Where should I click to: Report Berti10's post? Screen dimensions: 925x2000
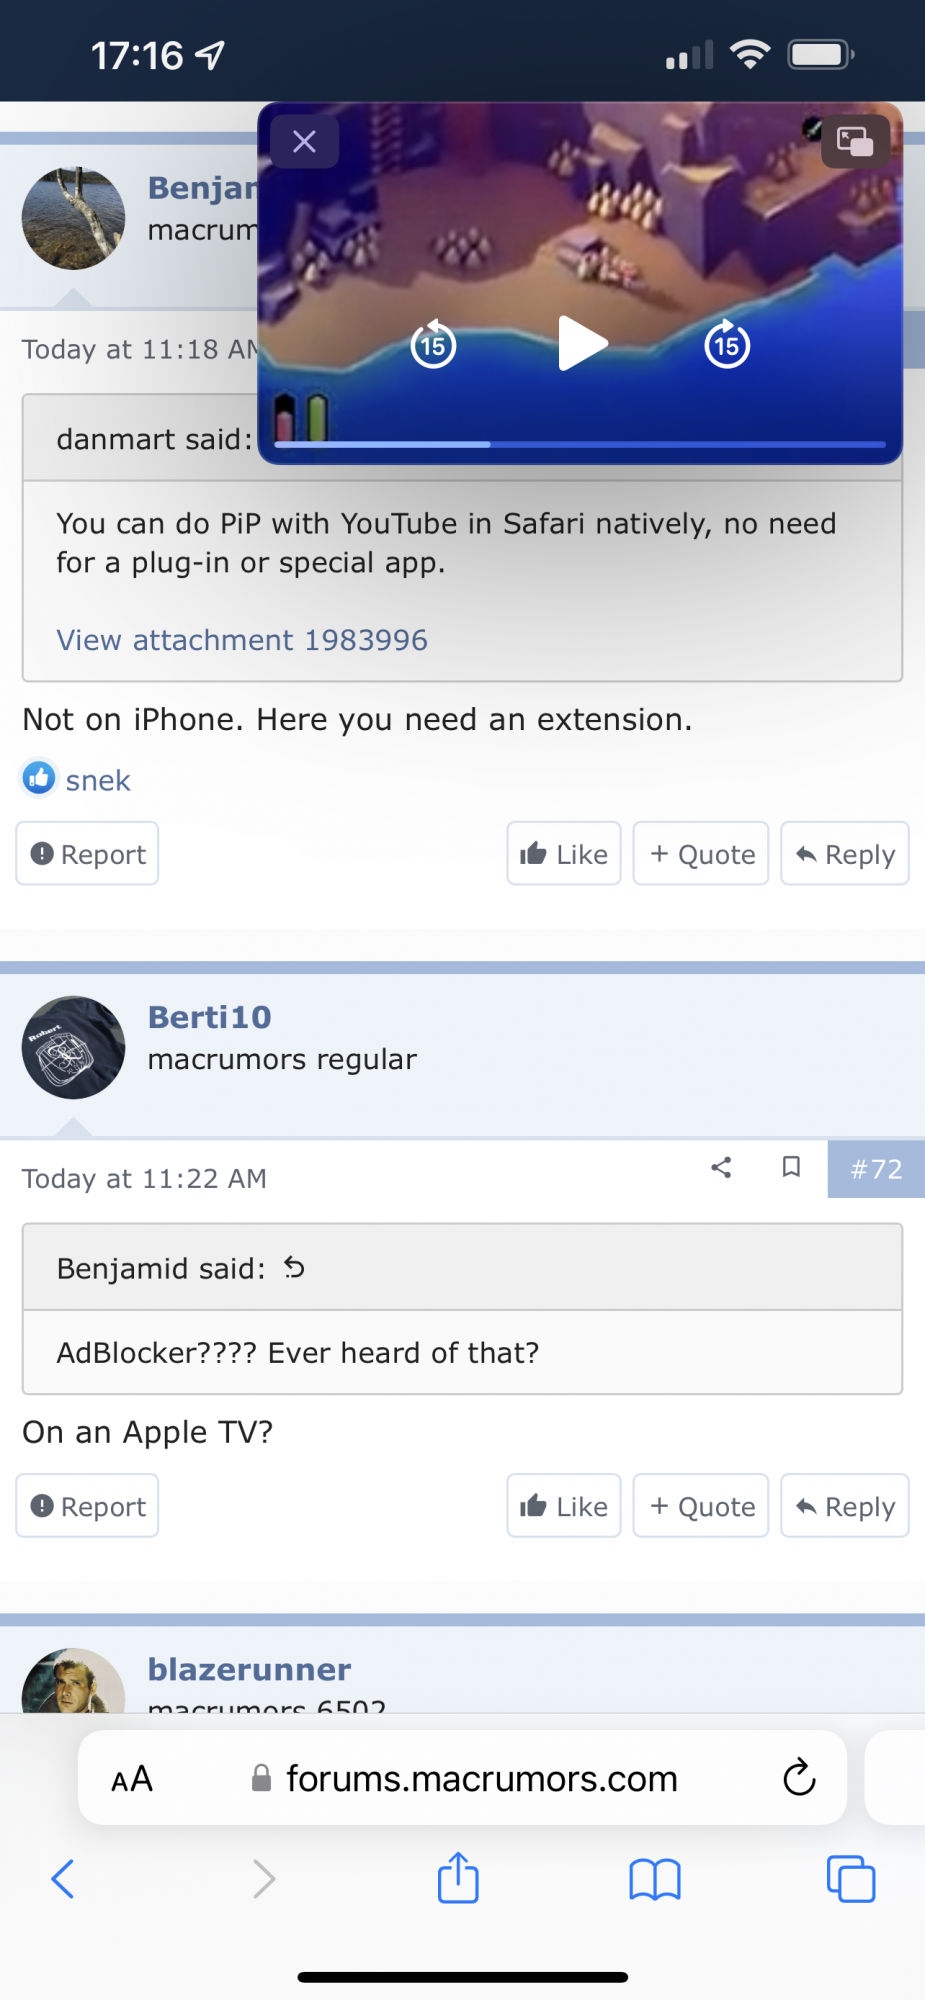tap(88, 1506)
